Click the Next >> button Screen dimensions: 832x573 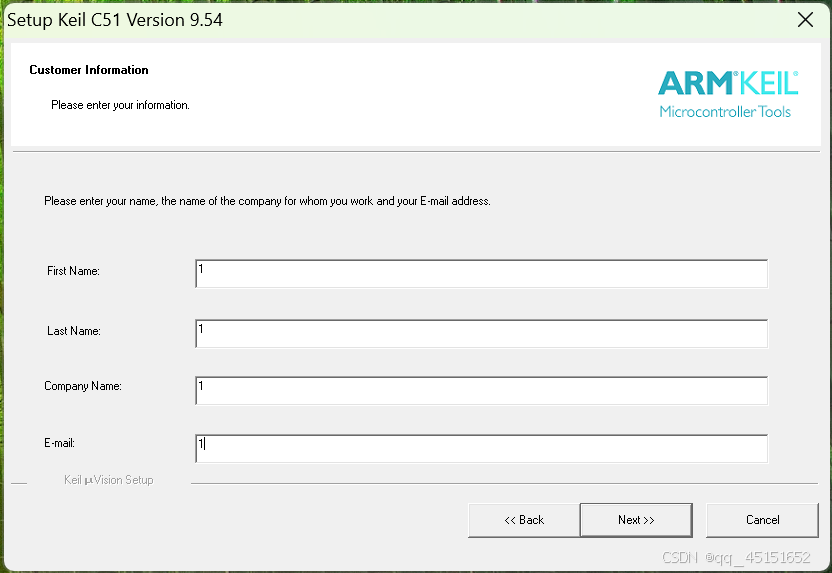click(636, 520)
